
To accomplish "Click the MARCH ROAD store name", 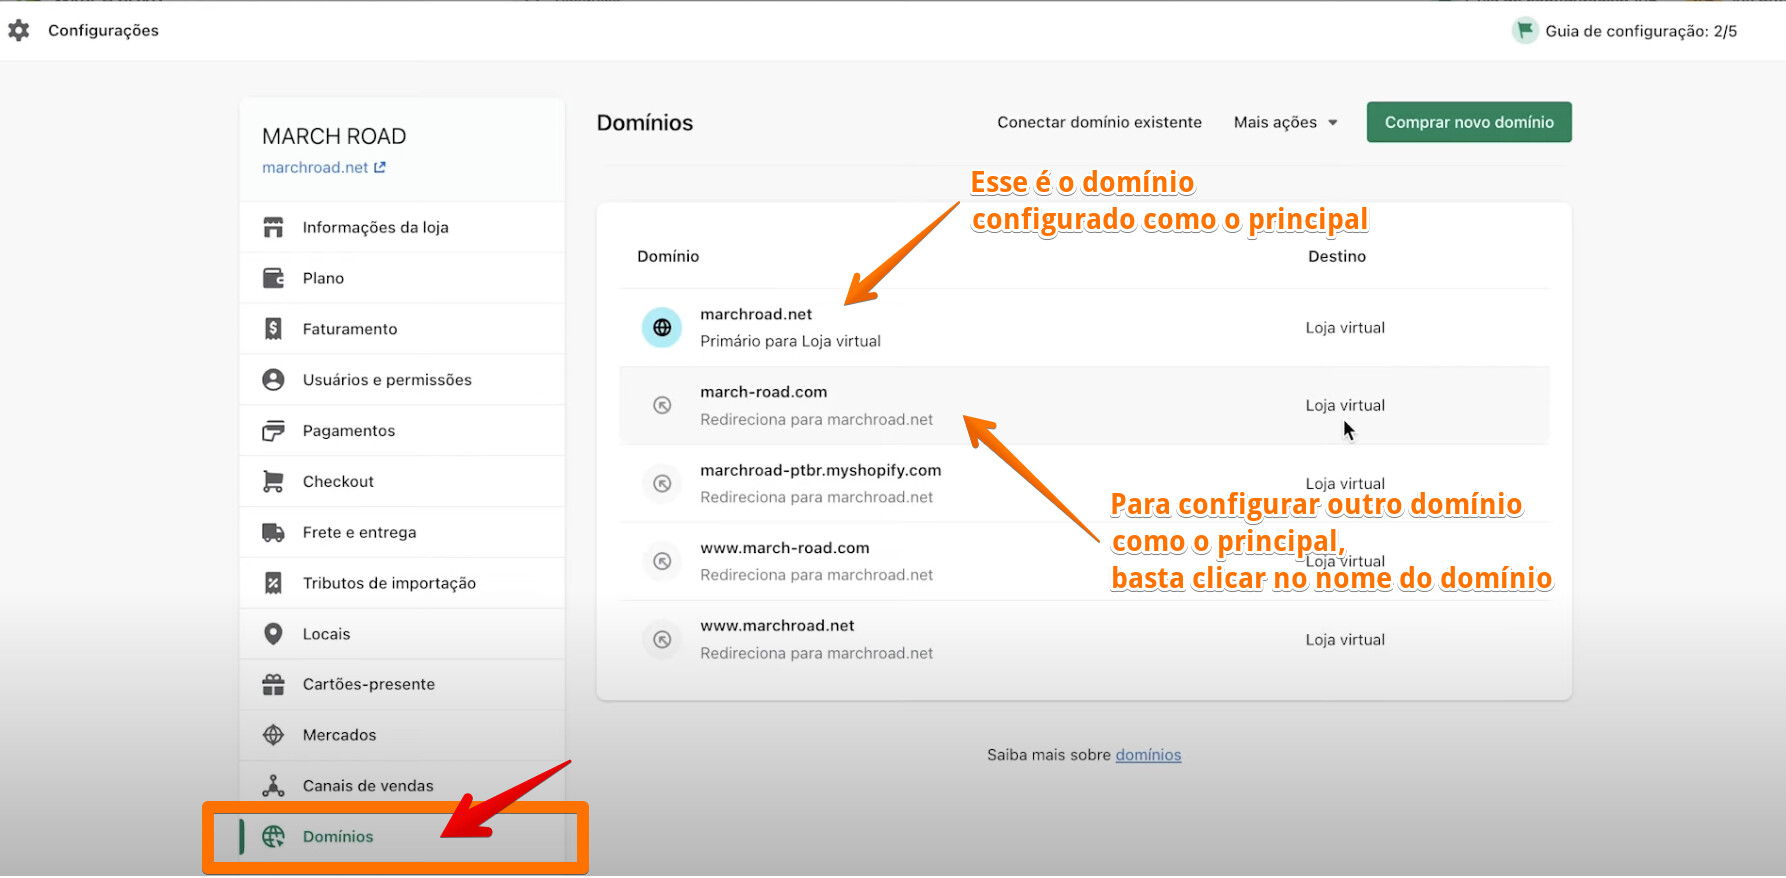I will (x=334, y=137).
